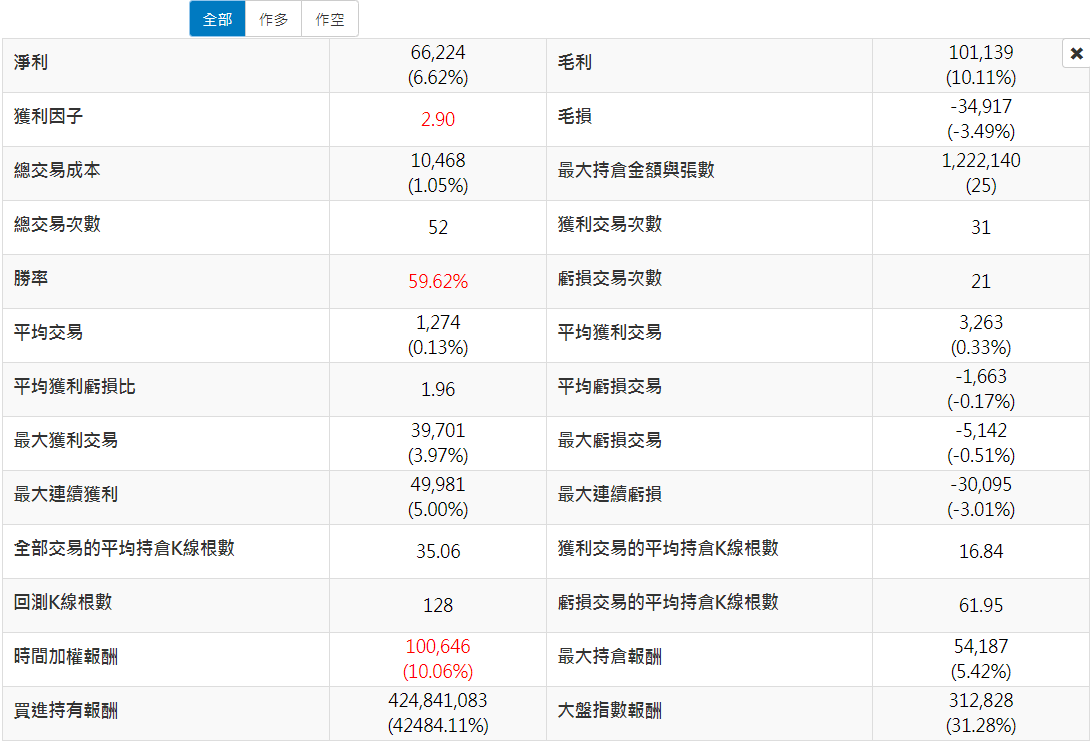Click the 毛損 label
Screen dimensions: 1090x741
pyautogui.click(x=575, y=117)
